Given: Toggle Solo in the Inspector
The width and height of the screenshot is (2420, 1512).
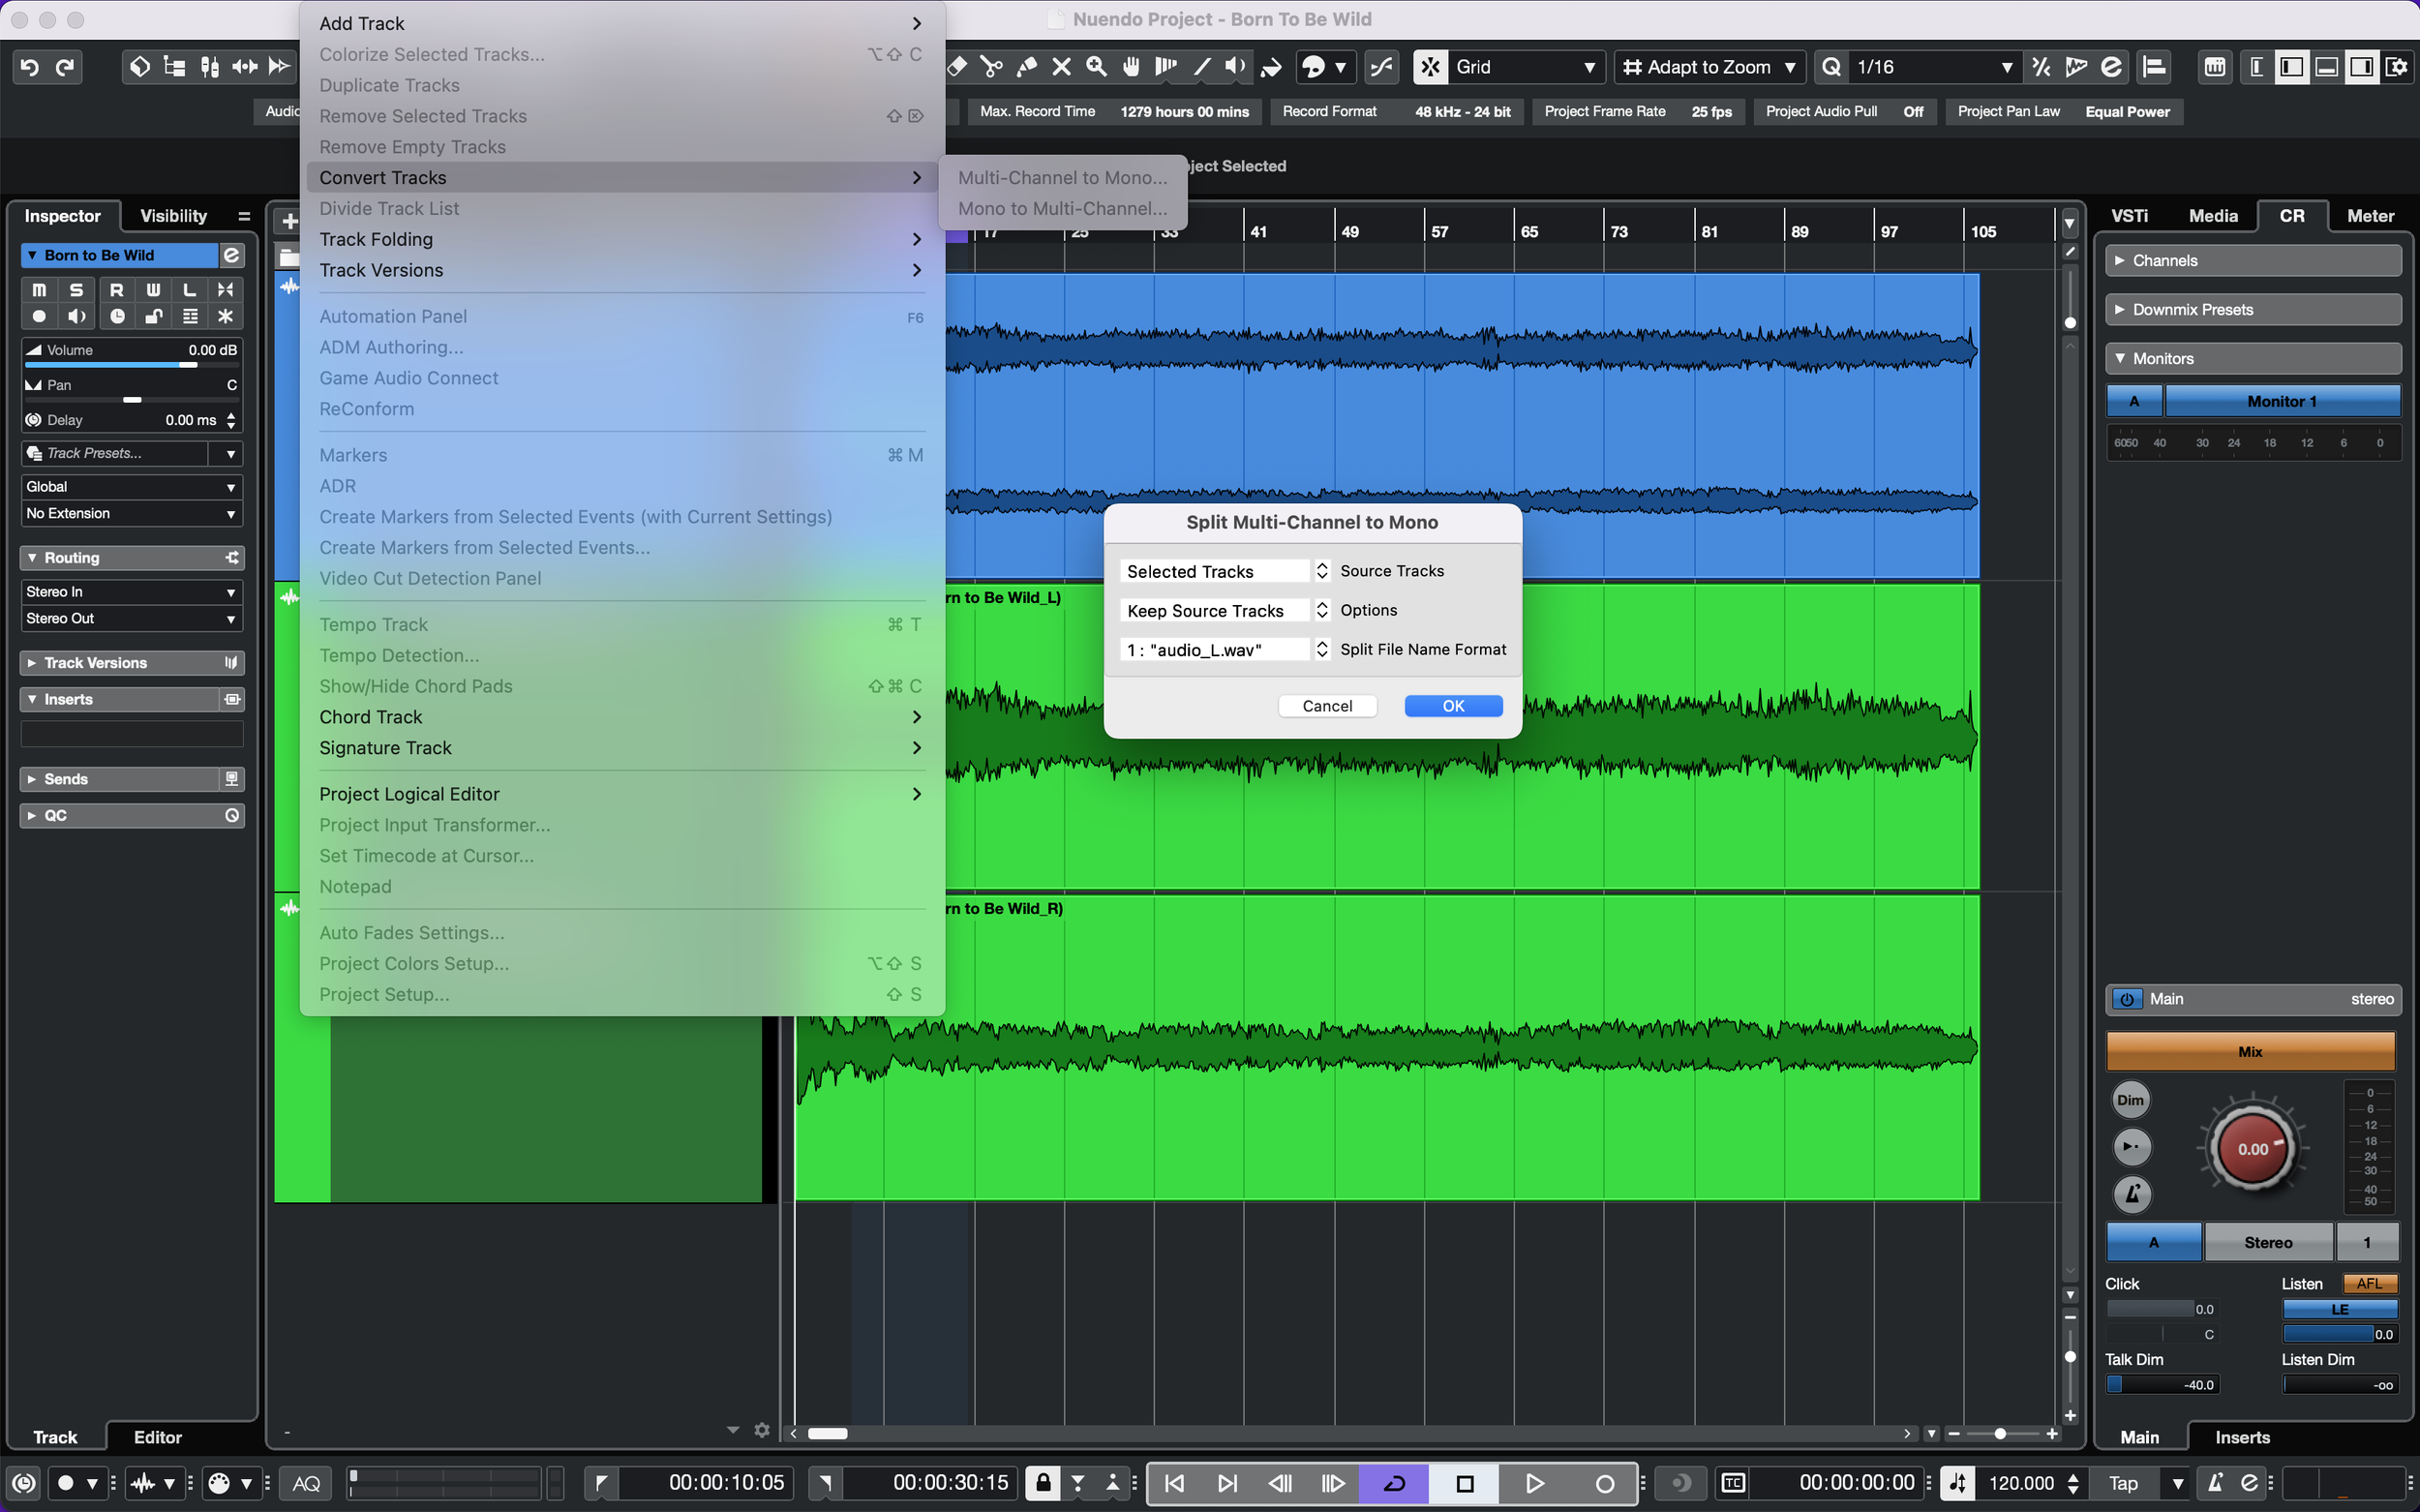Looking at the screenshot, I should point(76,290).
